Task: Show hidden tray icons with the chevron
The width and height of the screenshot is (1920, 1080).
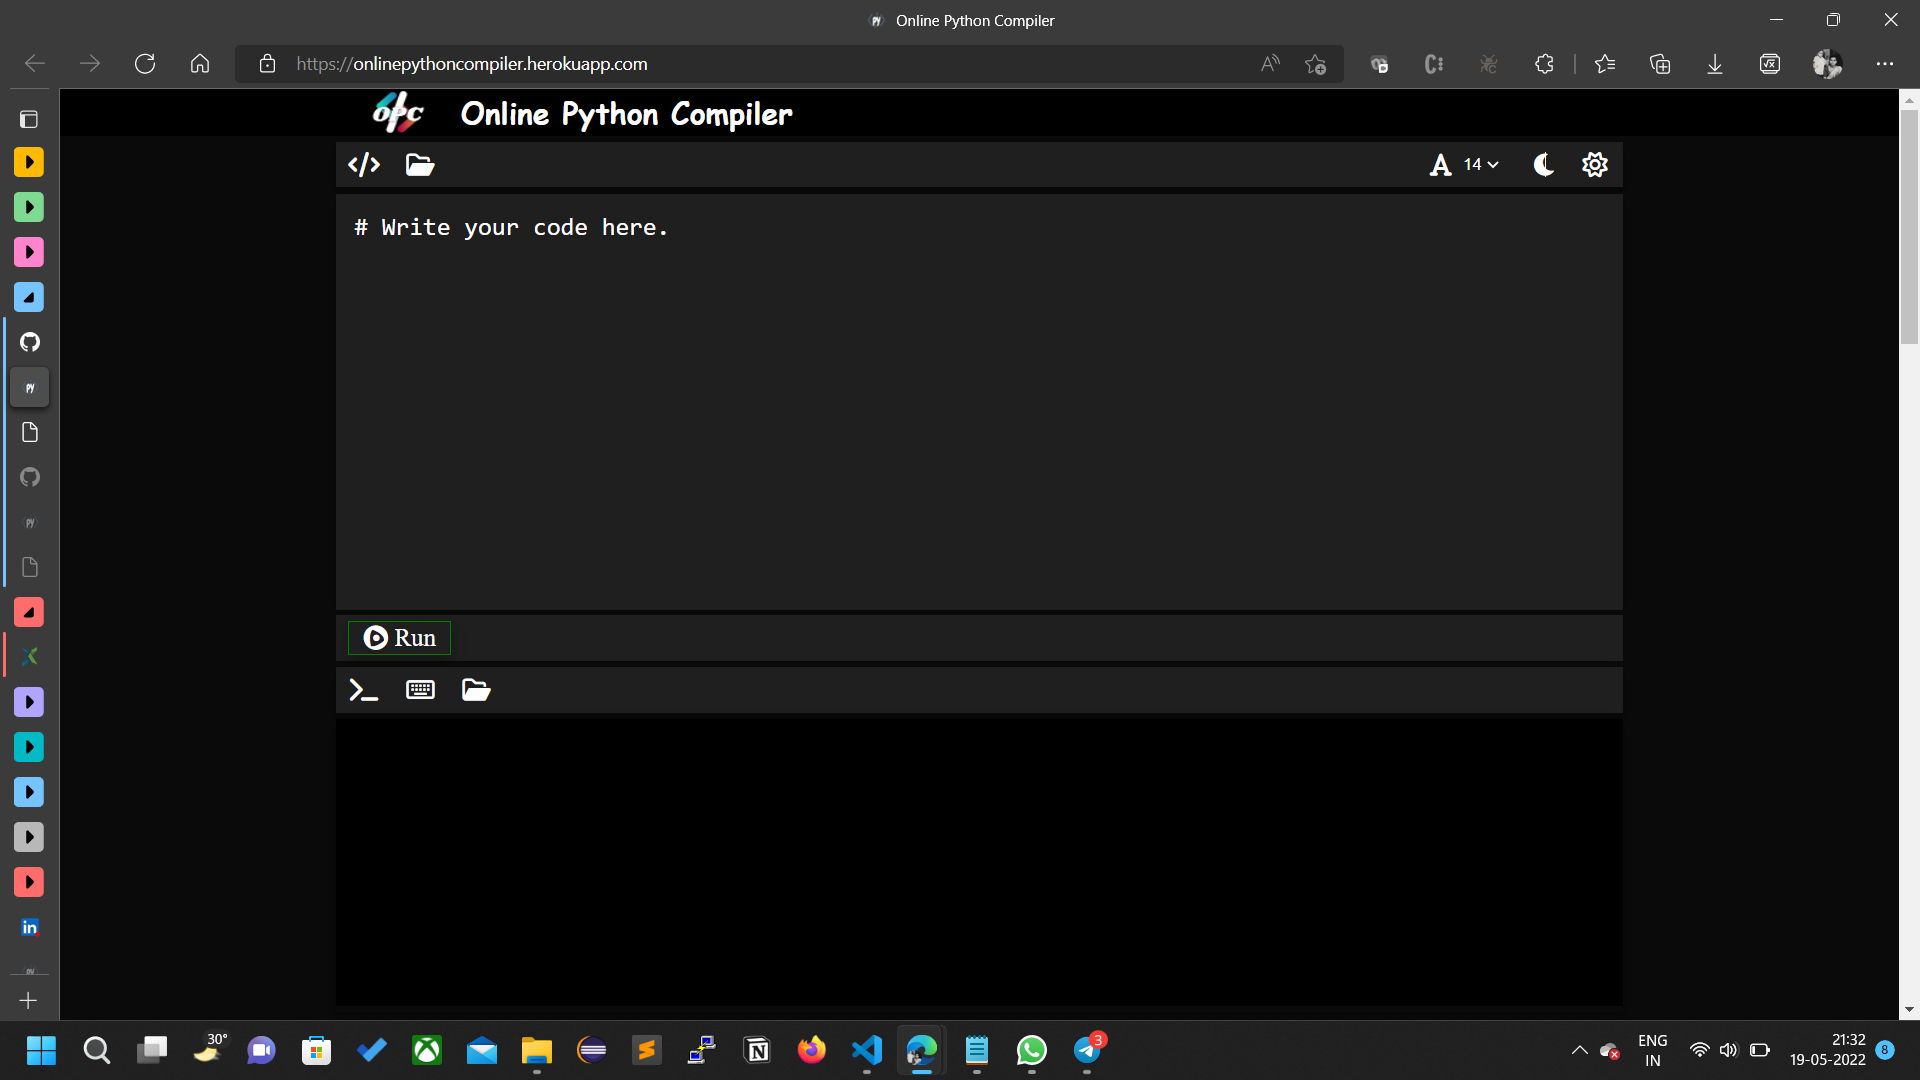Action: coord(1580,1050)
